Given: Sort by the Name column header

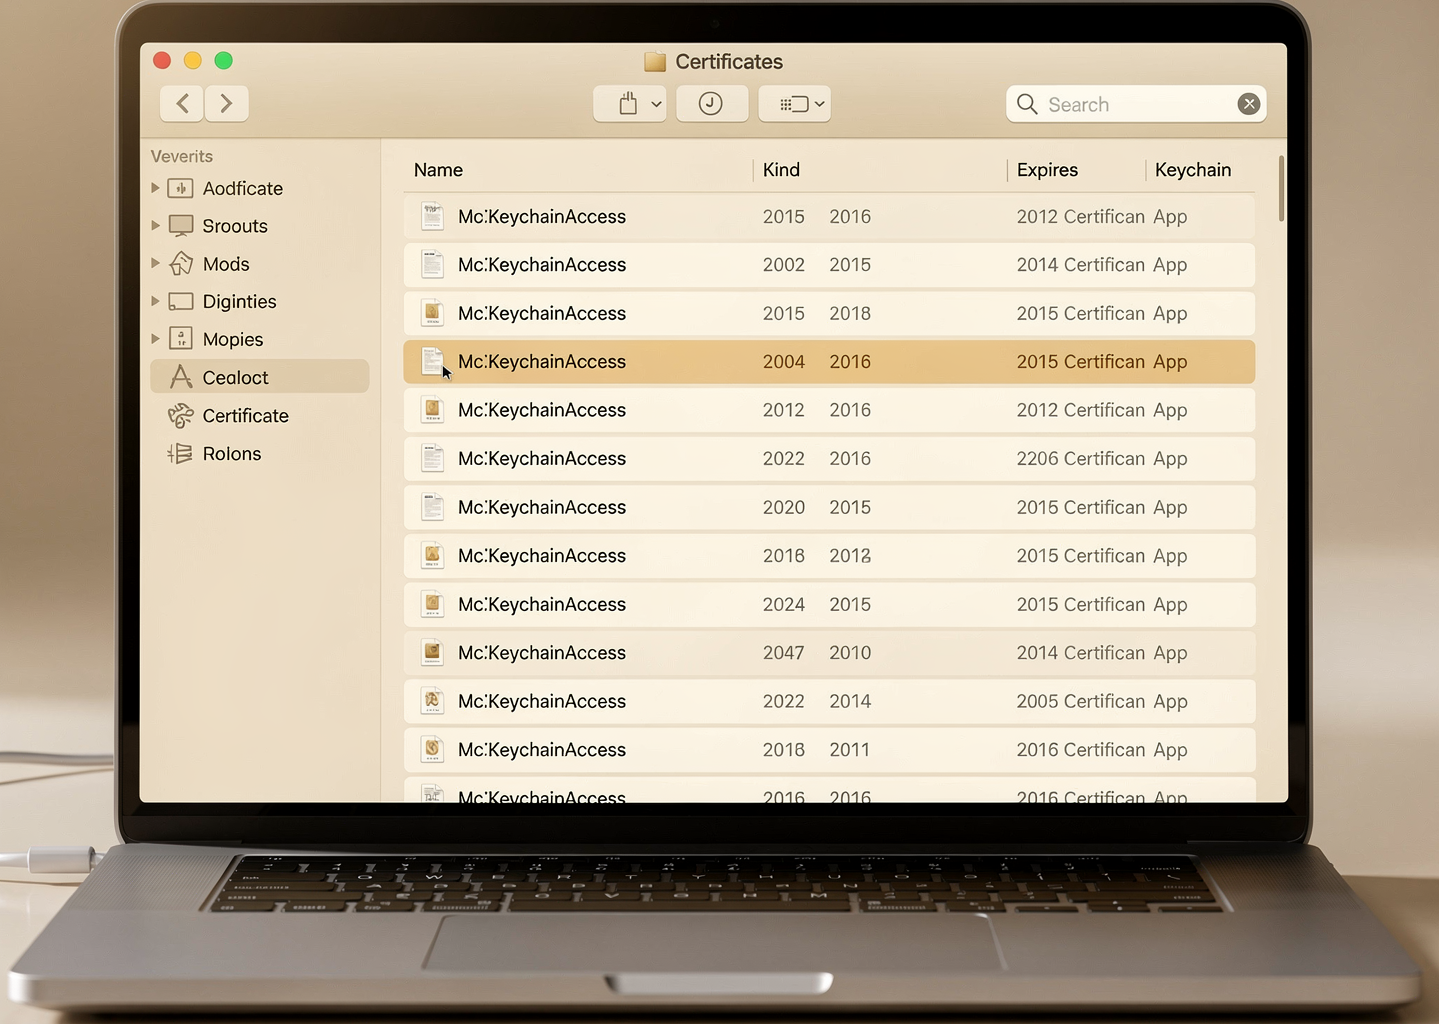Looking at the screenshot, I should (438, 170).
